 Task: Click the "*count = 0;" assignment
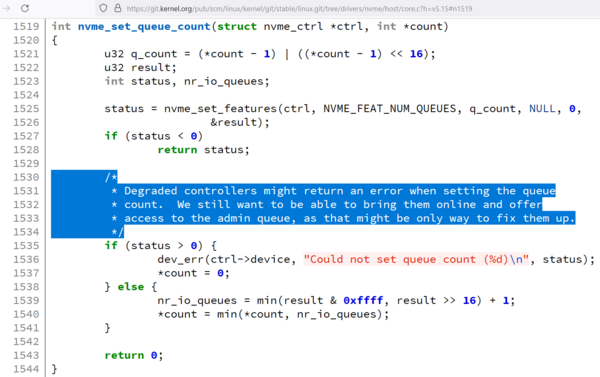(x=194, y=273)
